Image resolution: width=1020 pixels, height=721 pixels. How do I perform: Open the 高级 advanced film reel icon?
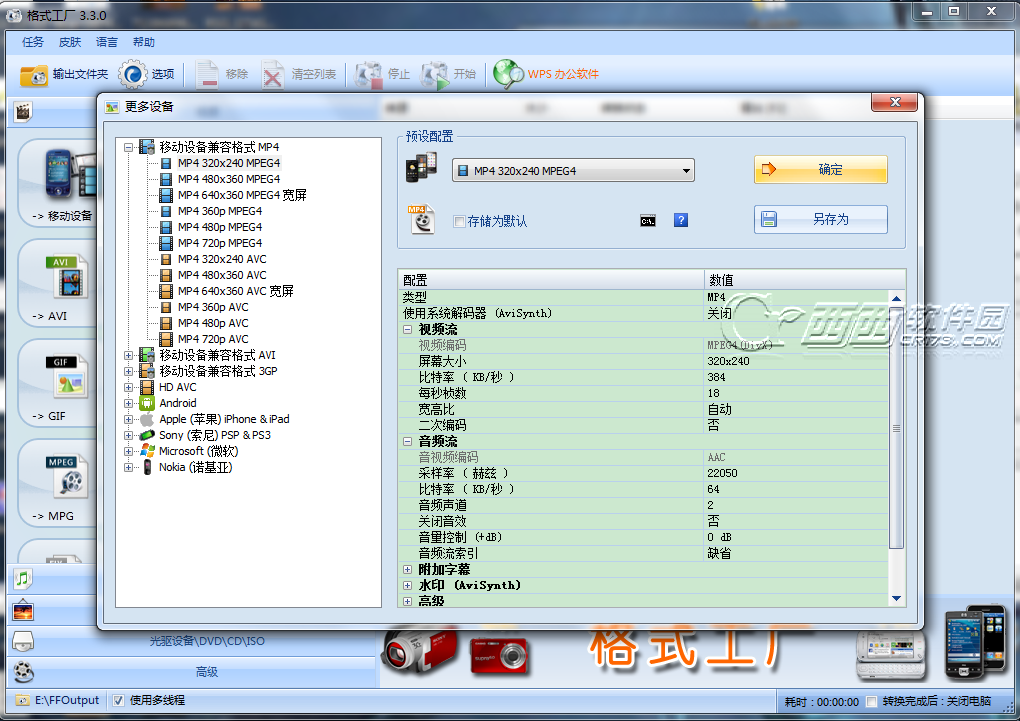(23, 672)
